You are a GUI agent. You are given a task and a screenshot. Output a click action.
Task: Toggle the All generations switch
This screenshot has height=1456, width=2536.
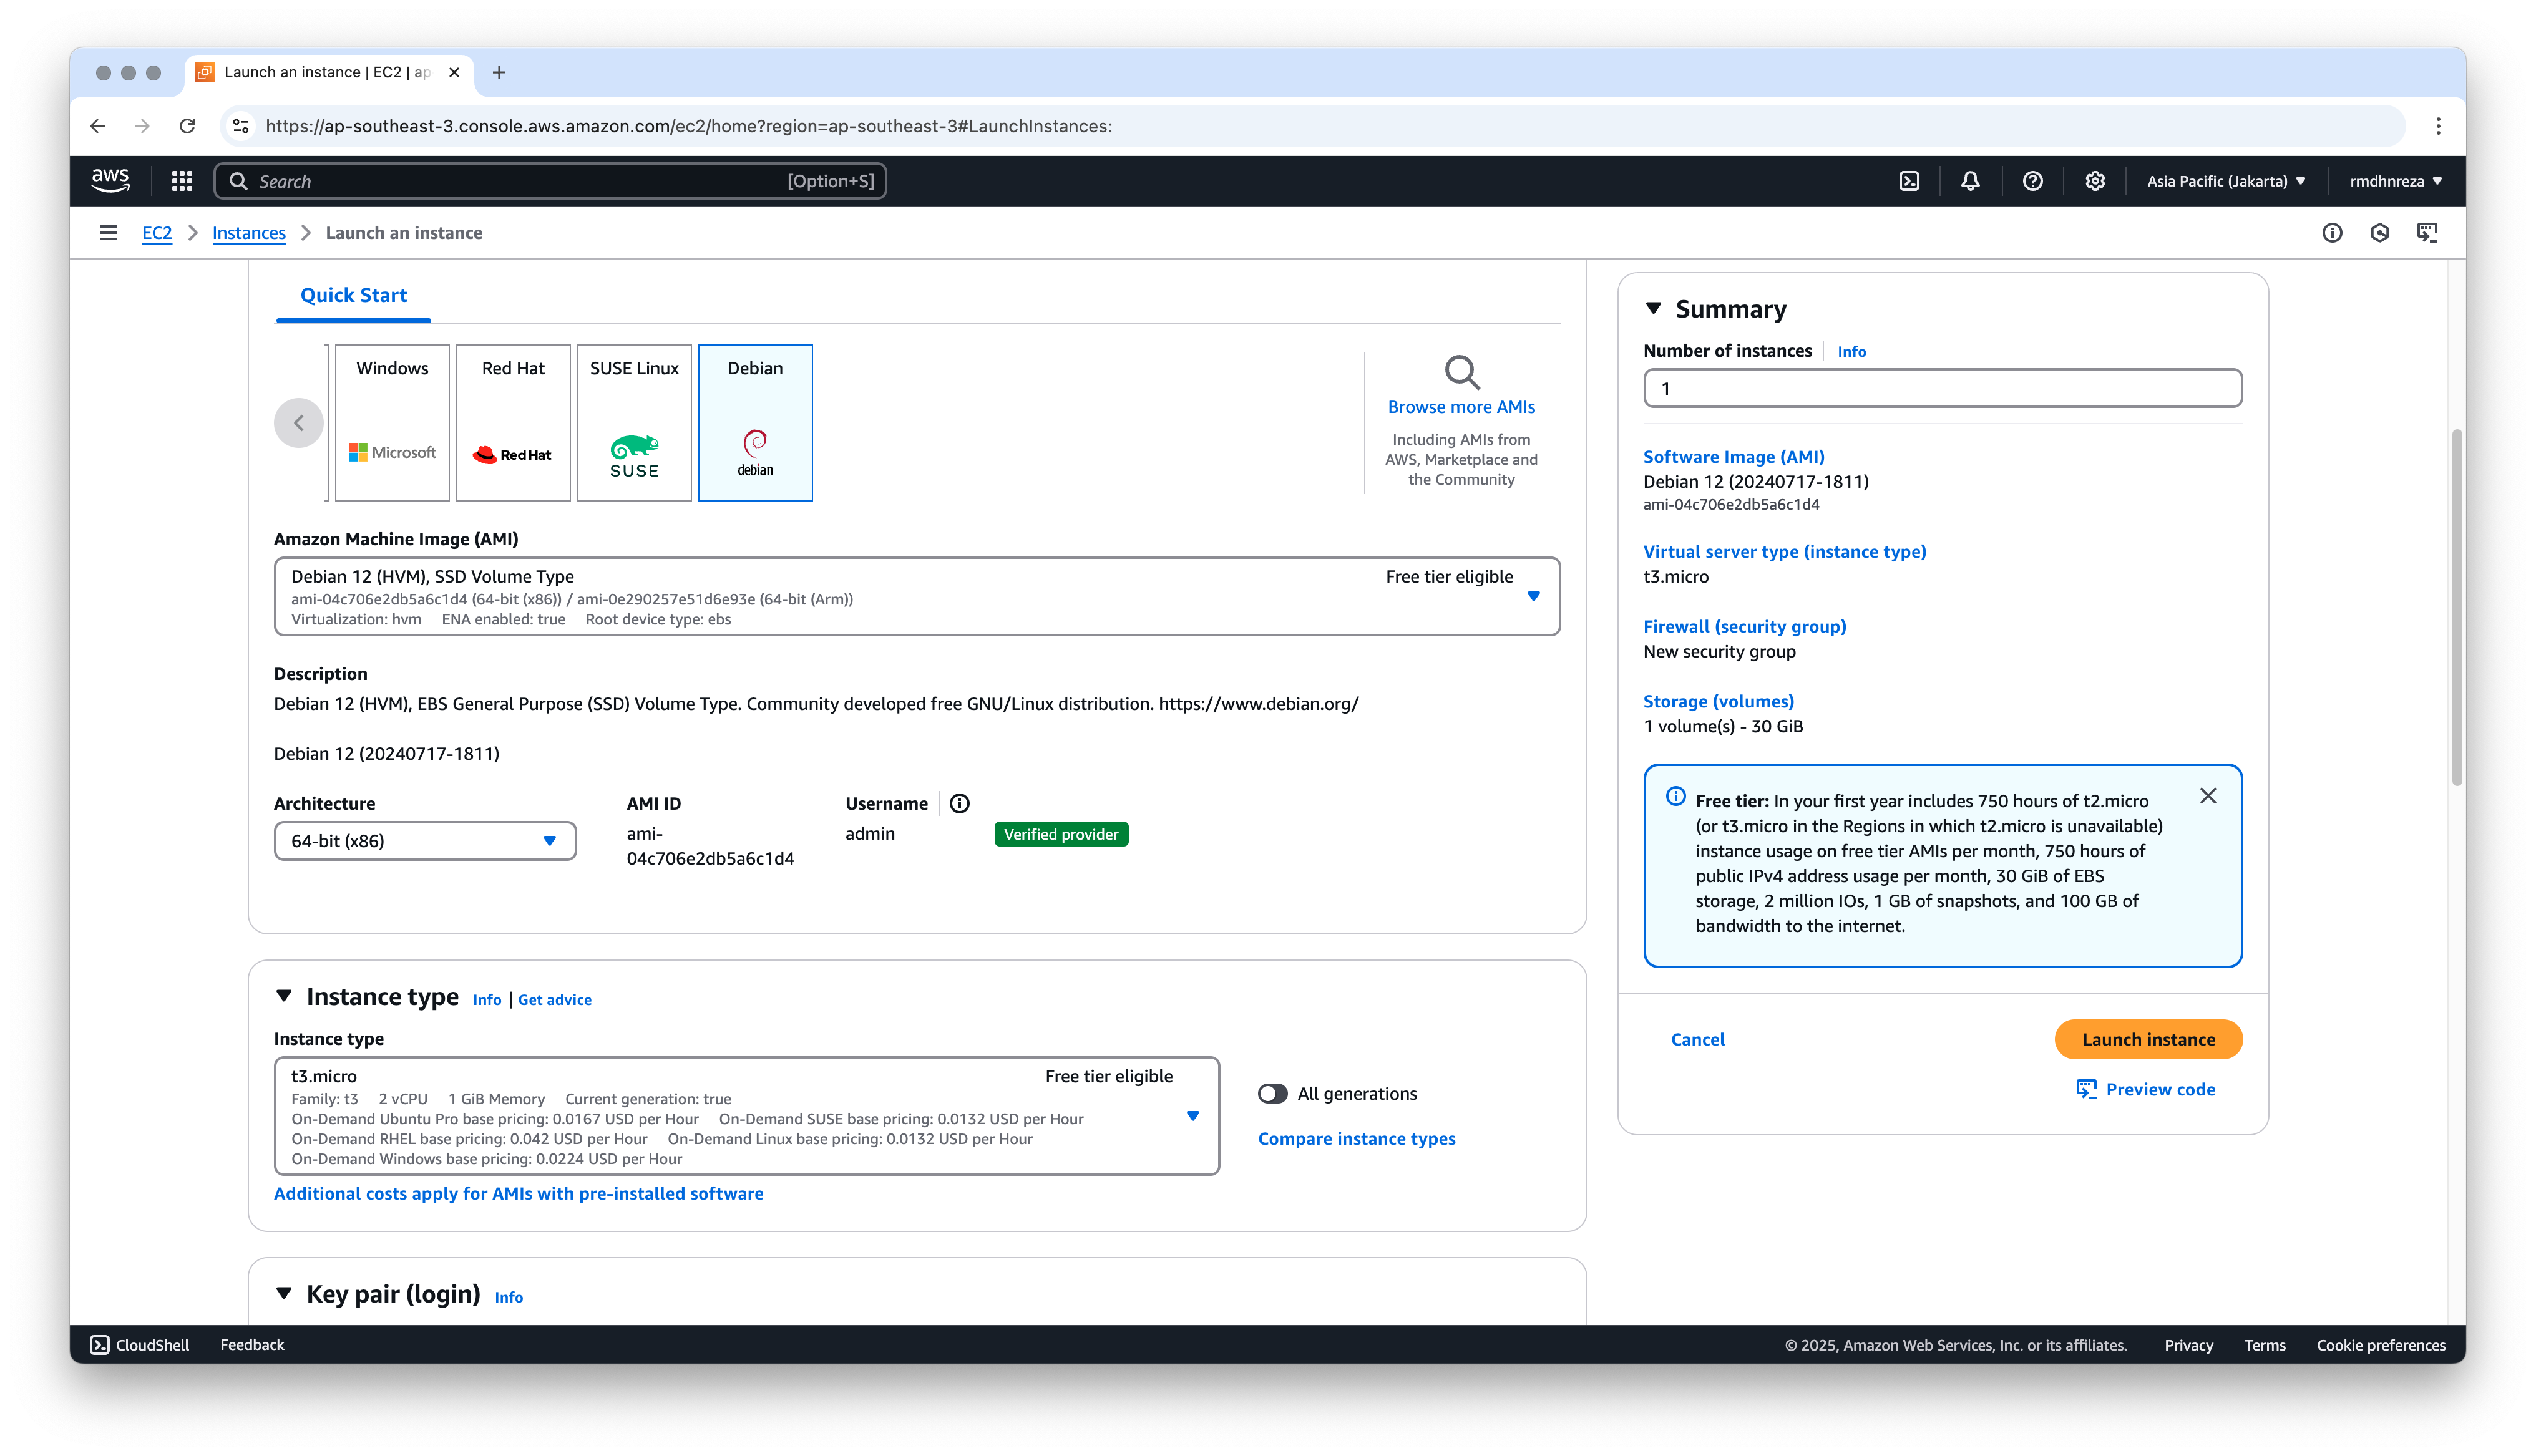[1272, 1094]
